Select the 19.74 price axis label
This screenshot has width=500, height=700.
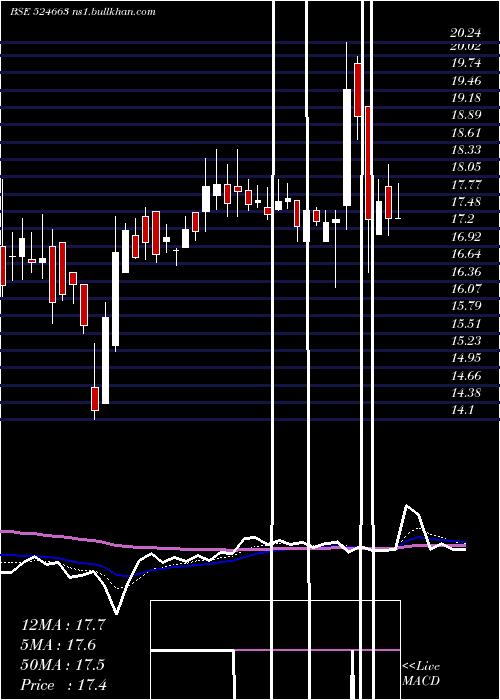[466, 63]
